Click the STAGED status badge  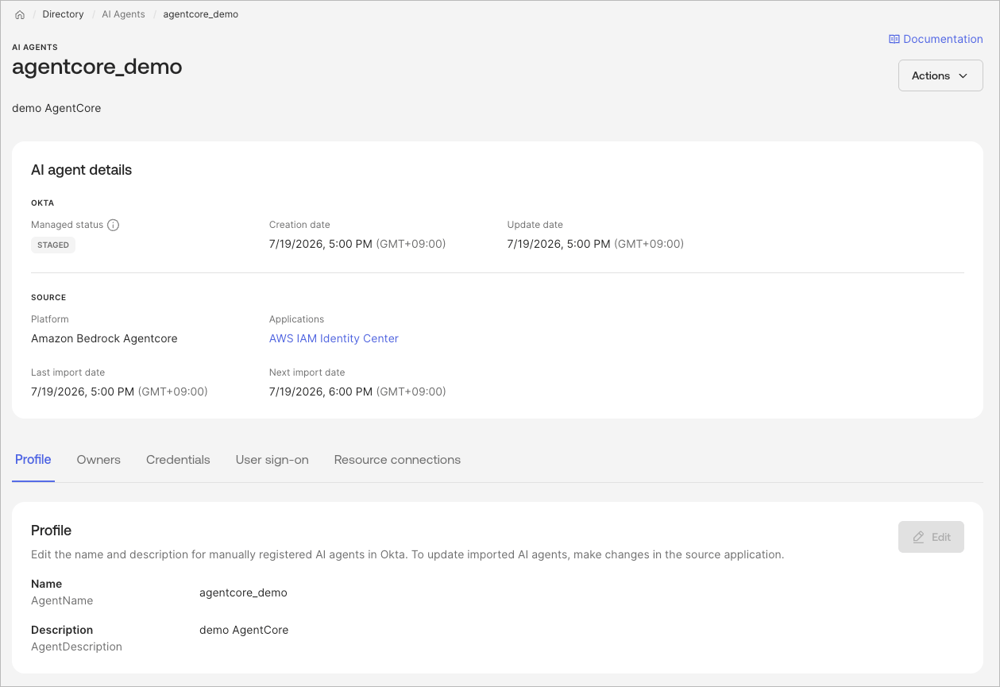tap(53, 245)
